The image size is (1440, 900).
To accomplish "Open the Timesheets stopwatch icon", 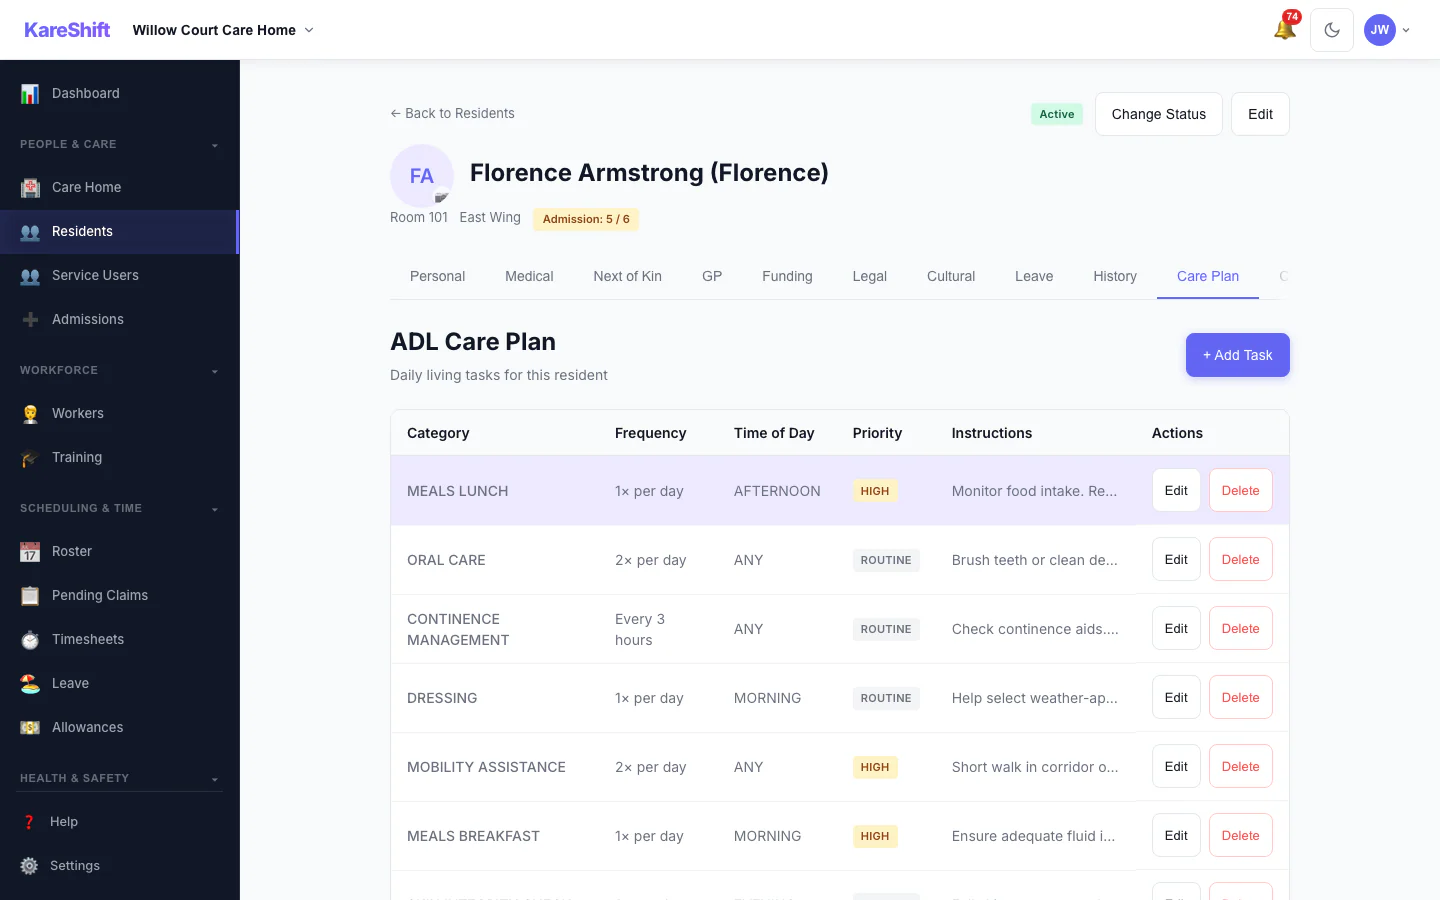I will (30, 640).
